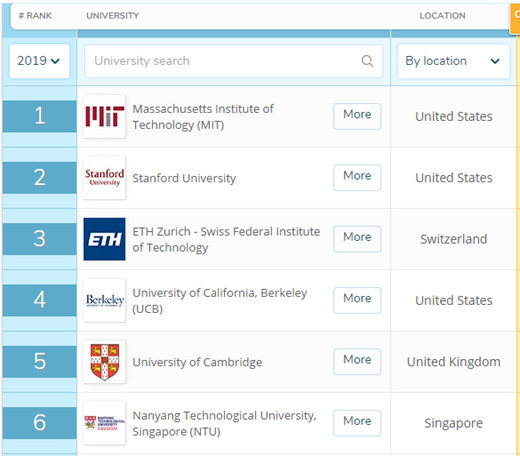Click United States location in Berkeley row

point(454,300)
